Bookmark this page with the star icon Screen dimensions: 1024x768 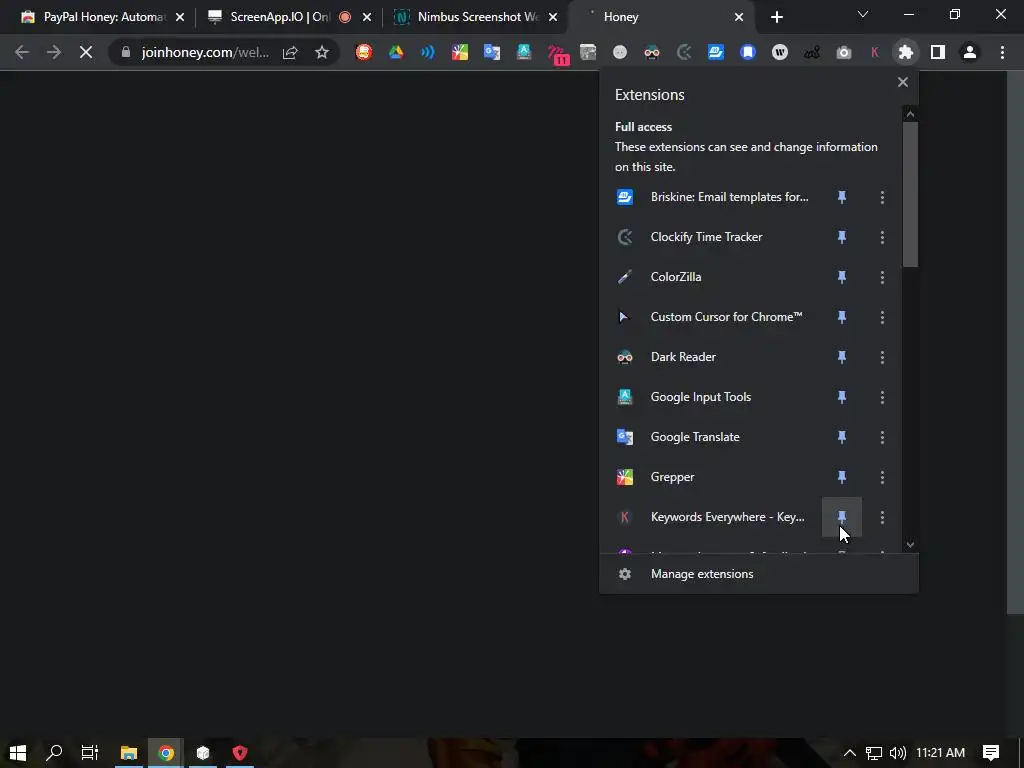click(x=321, y=52)
